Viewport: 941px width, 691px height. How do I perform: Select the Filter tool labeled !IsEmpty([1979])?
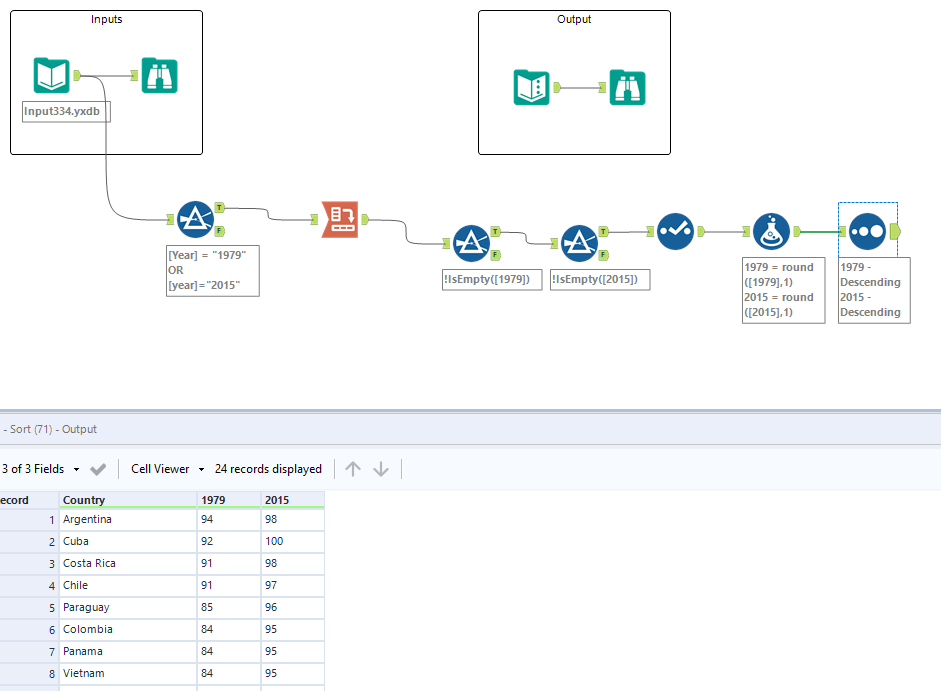pyautogui.click(x=472, y=242)
